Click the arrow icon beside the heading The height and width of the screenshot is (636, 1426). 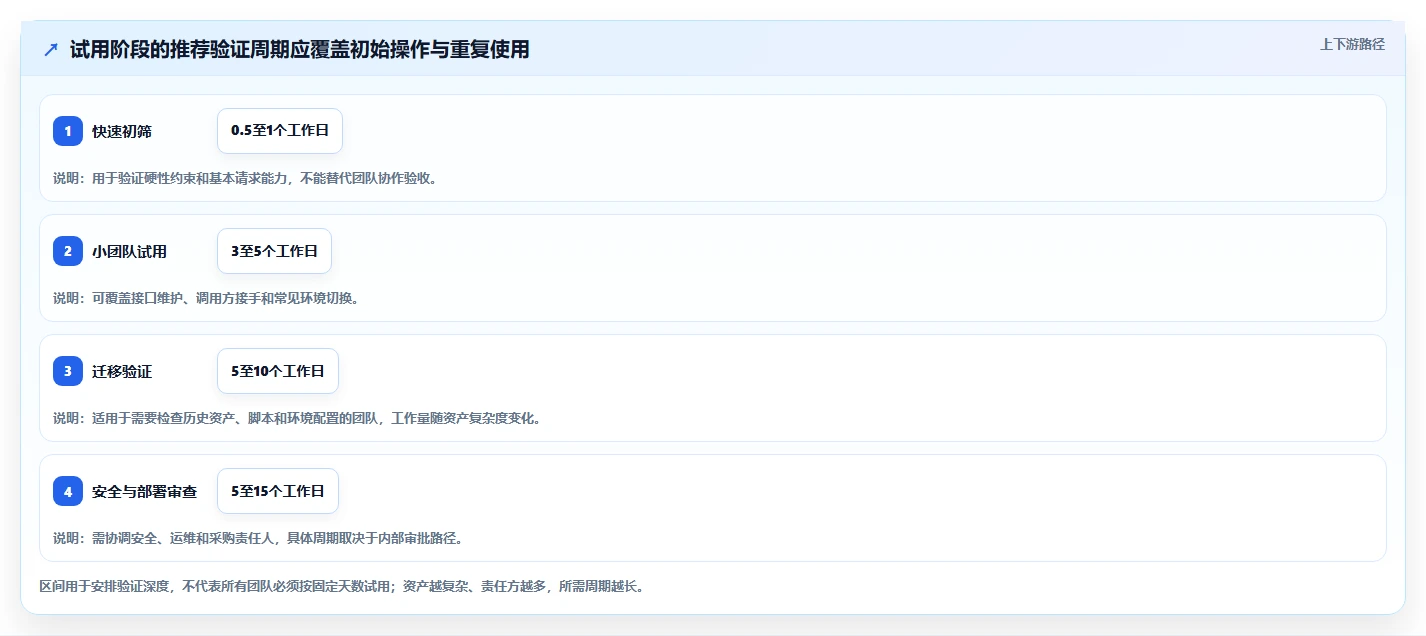pyautogui.click(x=51, y=50)
